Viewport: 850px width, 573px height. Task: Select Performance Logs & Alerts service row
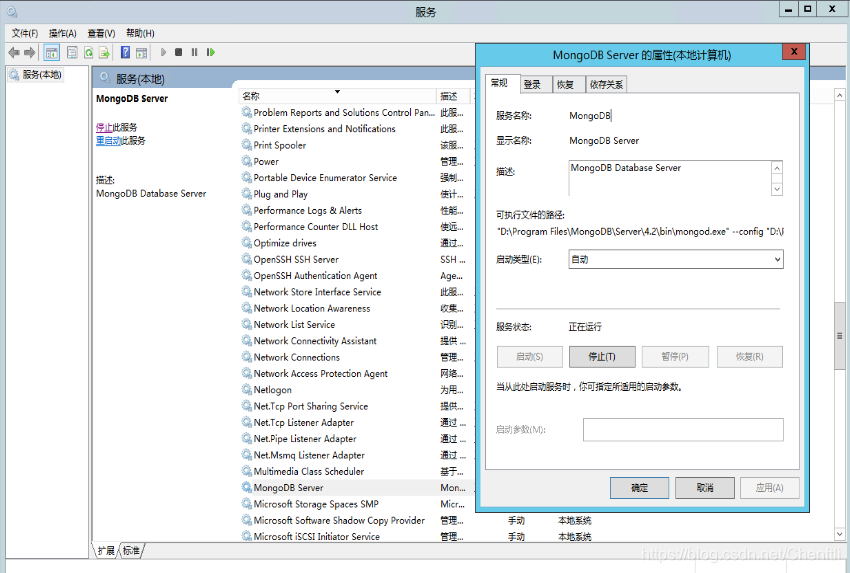tap(356, 210)
